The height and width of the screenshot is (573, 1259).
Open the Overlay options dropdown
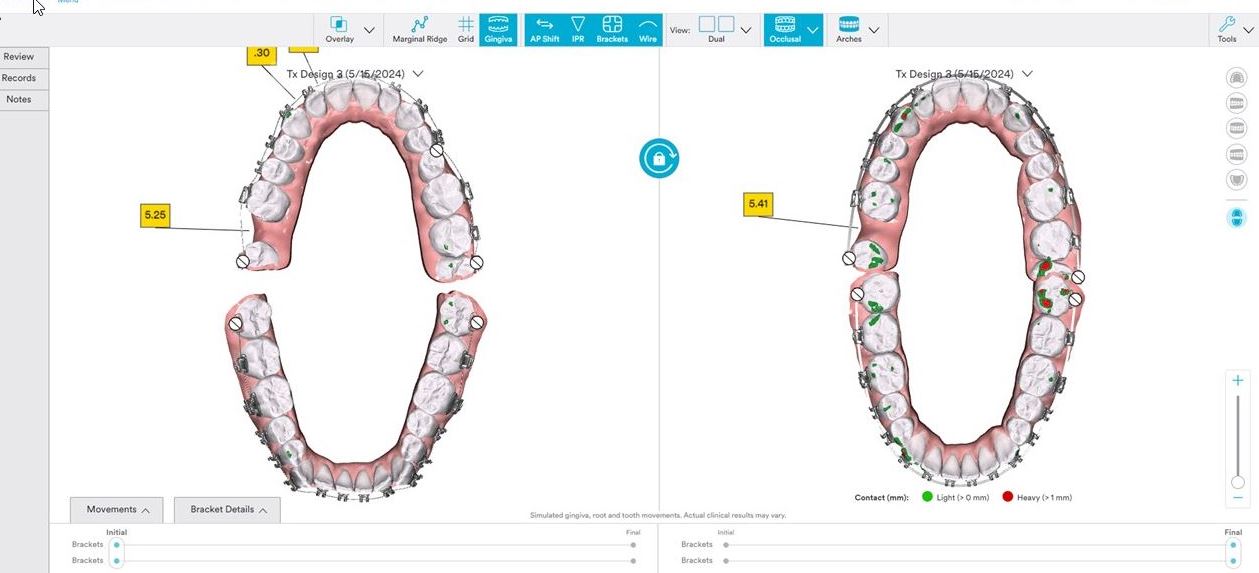[369, 30]
